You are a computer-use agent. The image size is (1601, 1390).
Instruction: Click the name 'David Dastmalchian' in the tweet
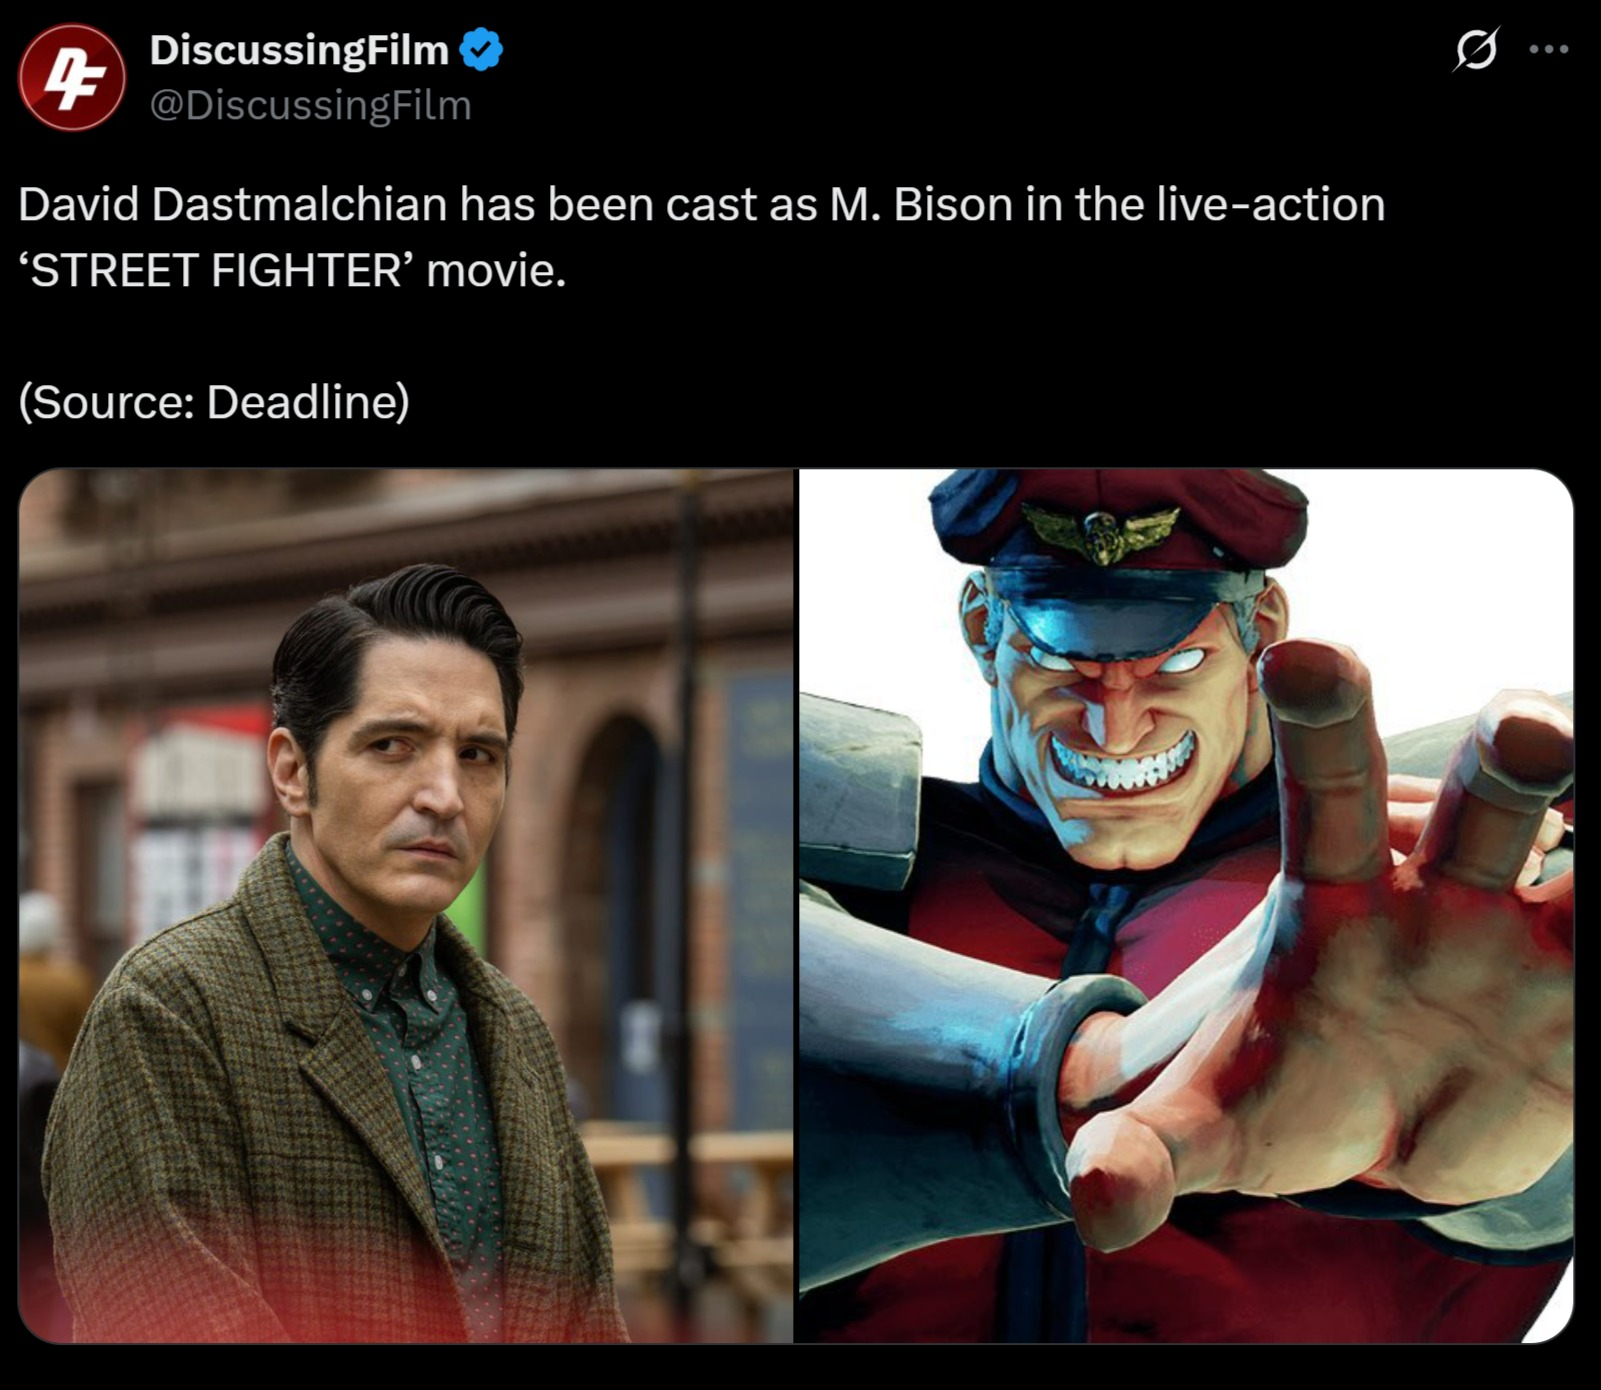[232, 204]
